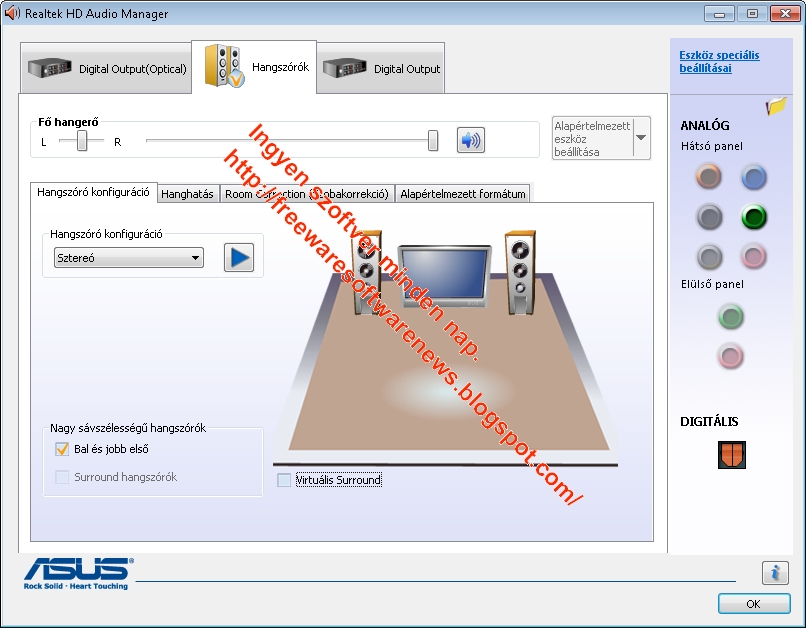806x628 pixels.
Task: Click the ASUS logo
Action: [78, 573]
